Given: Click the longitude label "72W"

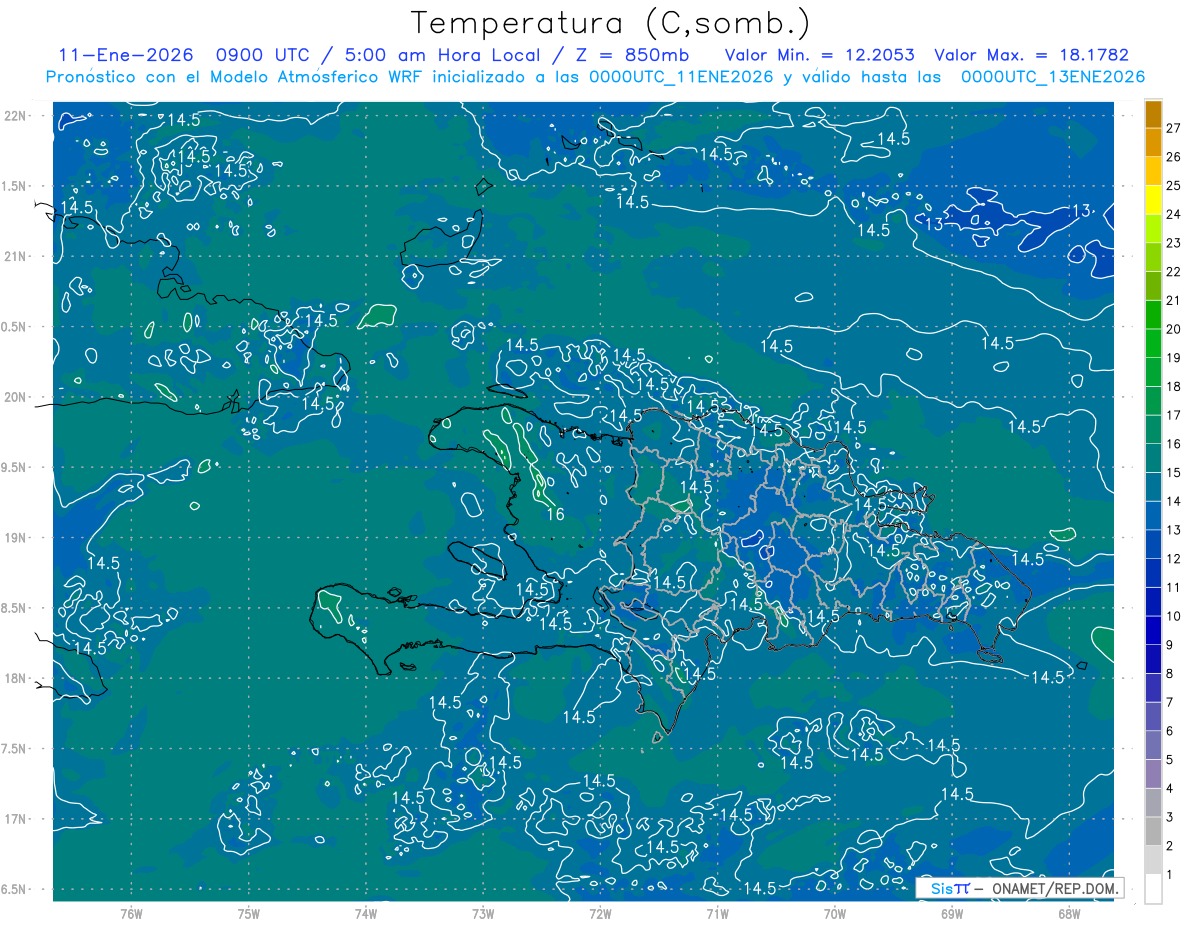Looking at the screenshot, I should (x=600, y=913).
